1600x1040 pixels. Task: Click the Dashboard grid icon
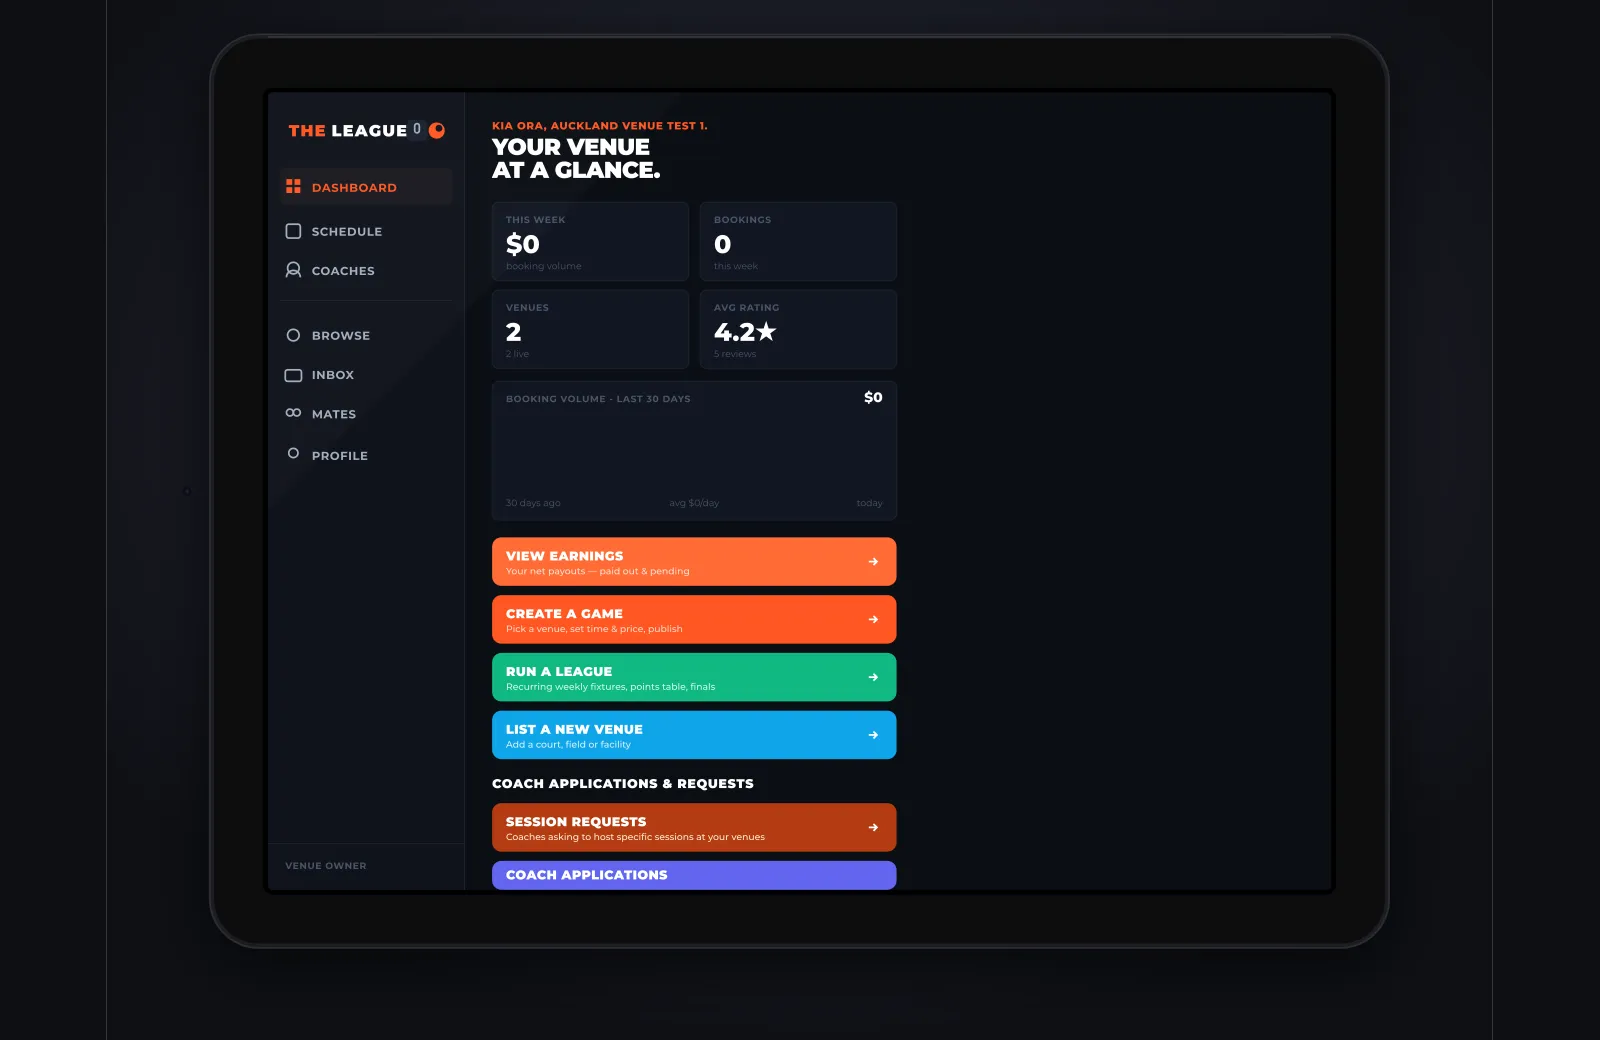293,186
